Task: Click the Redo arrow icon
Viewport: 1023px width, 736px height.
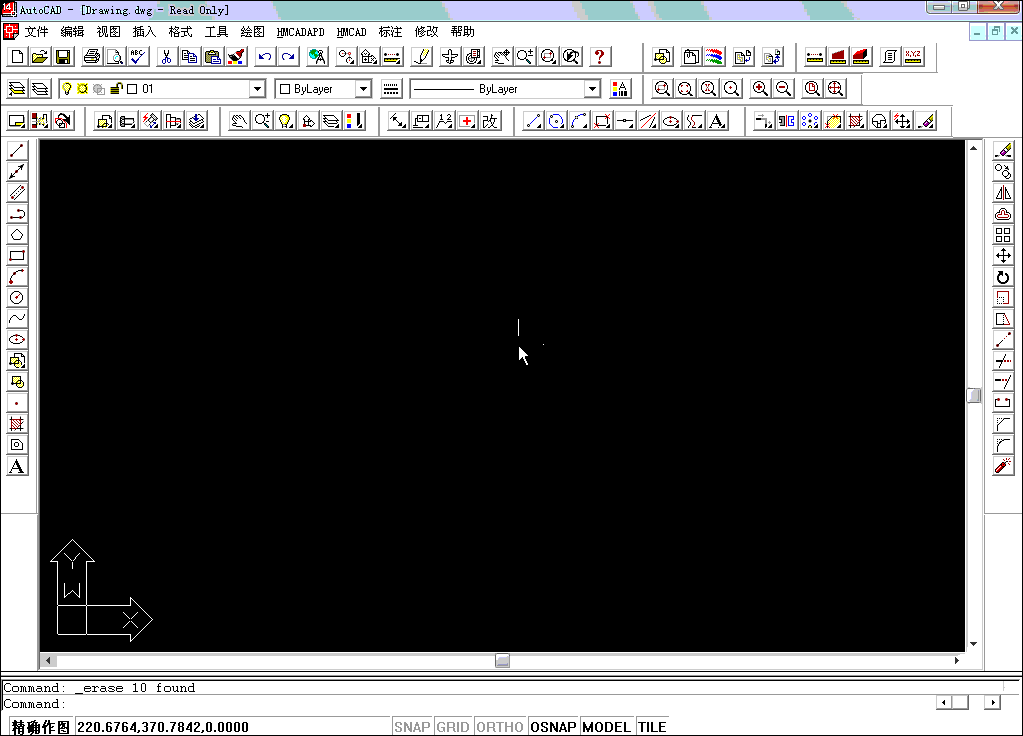Action: coord(288,57)
